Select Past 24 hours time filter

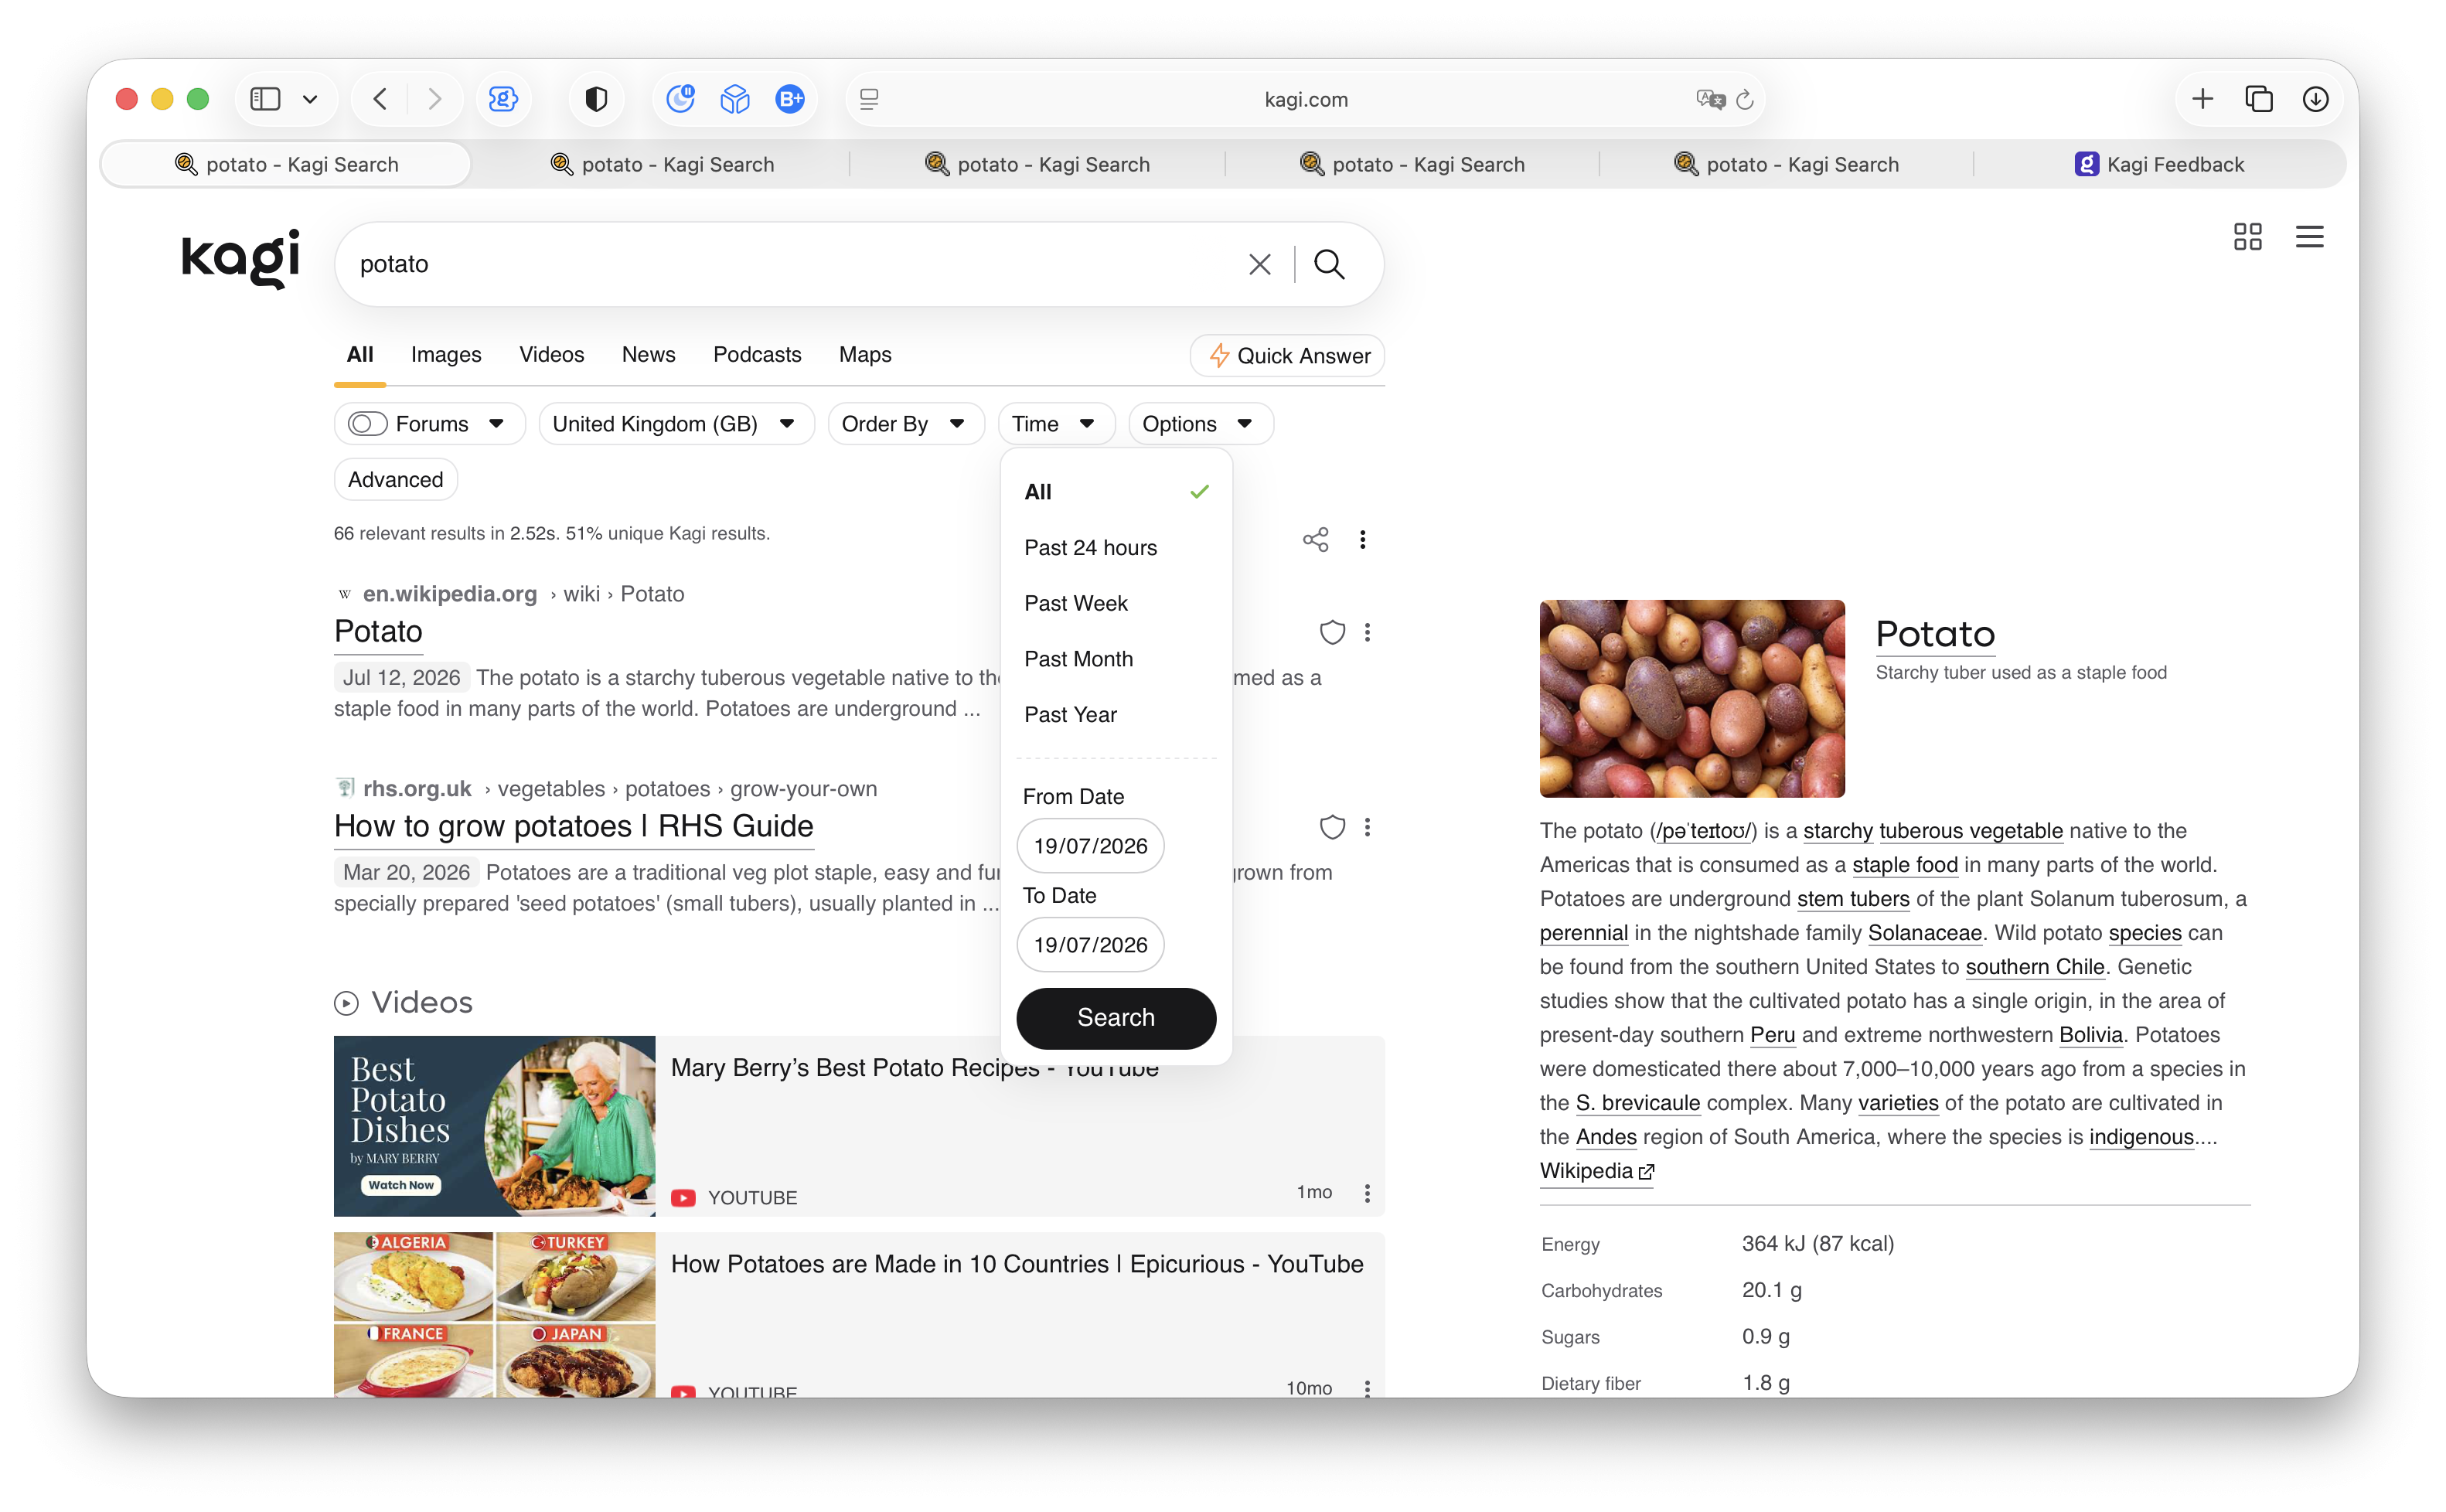tap(1116, 548)
